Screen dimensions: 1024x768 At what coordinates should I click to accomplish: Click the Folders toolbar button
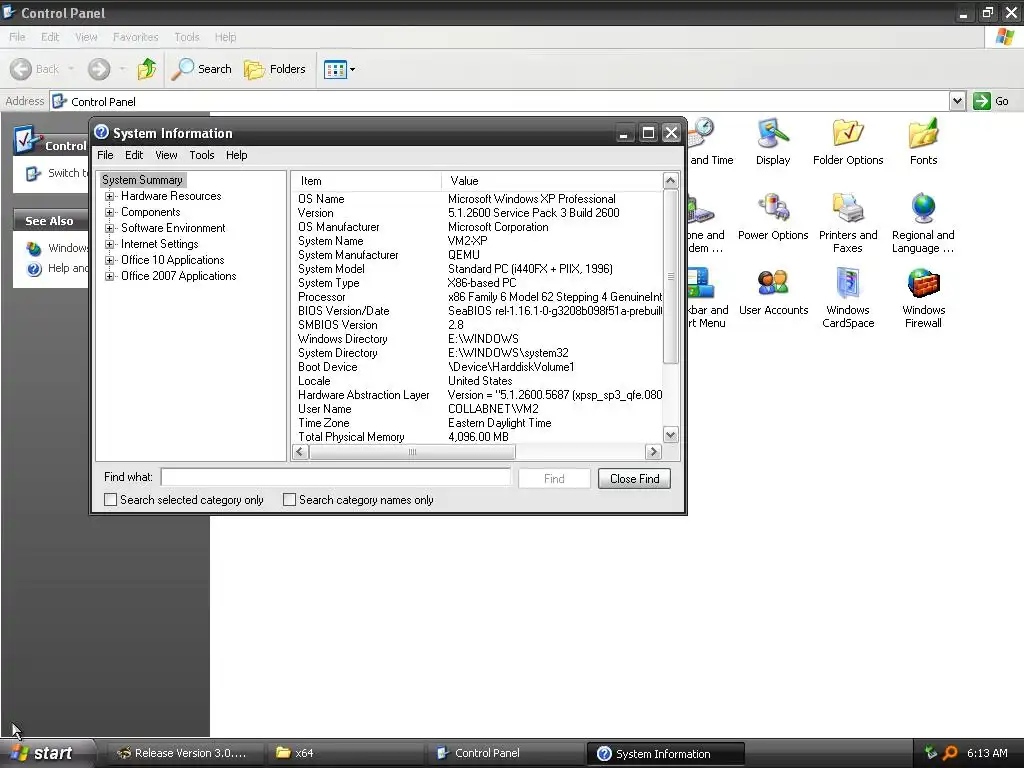pos(274,69)
